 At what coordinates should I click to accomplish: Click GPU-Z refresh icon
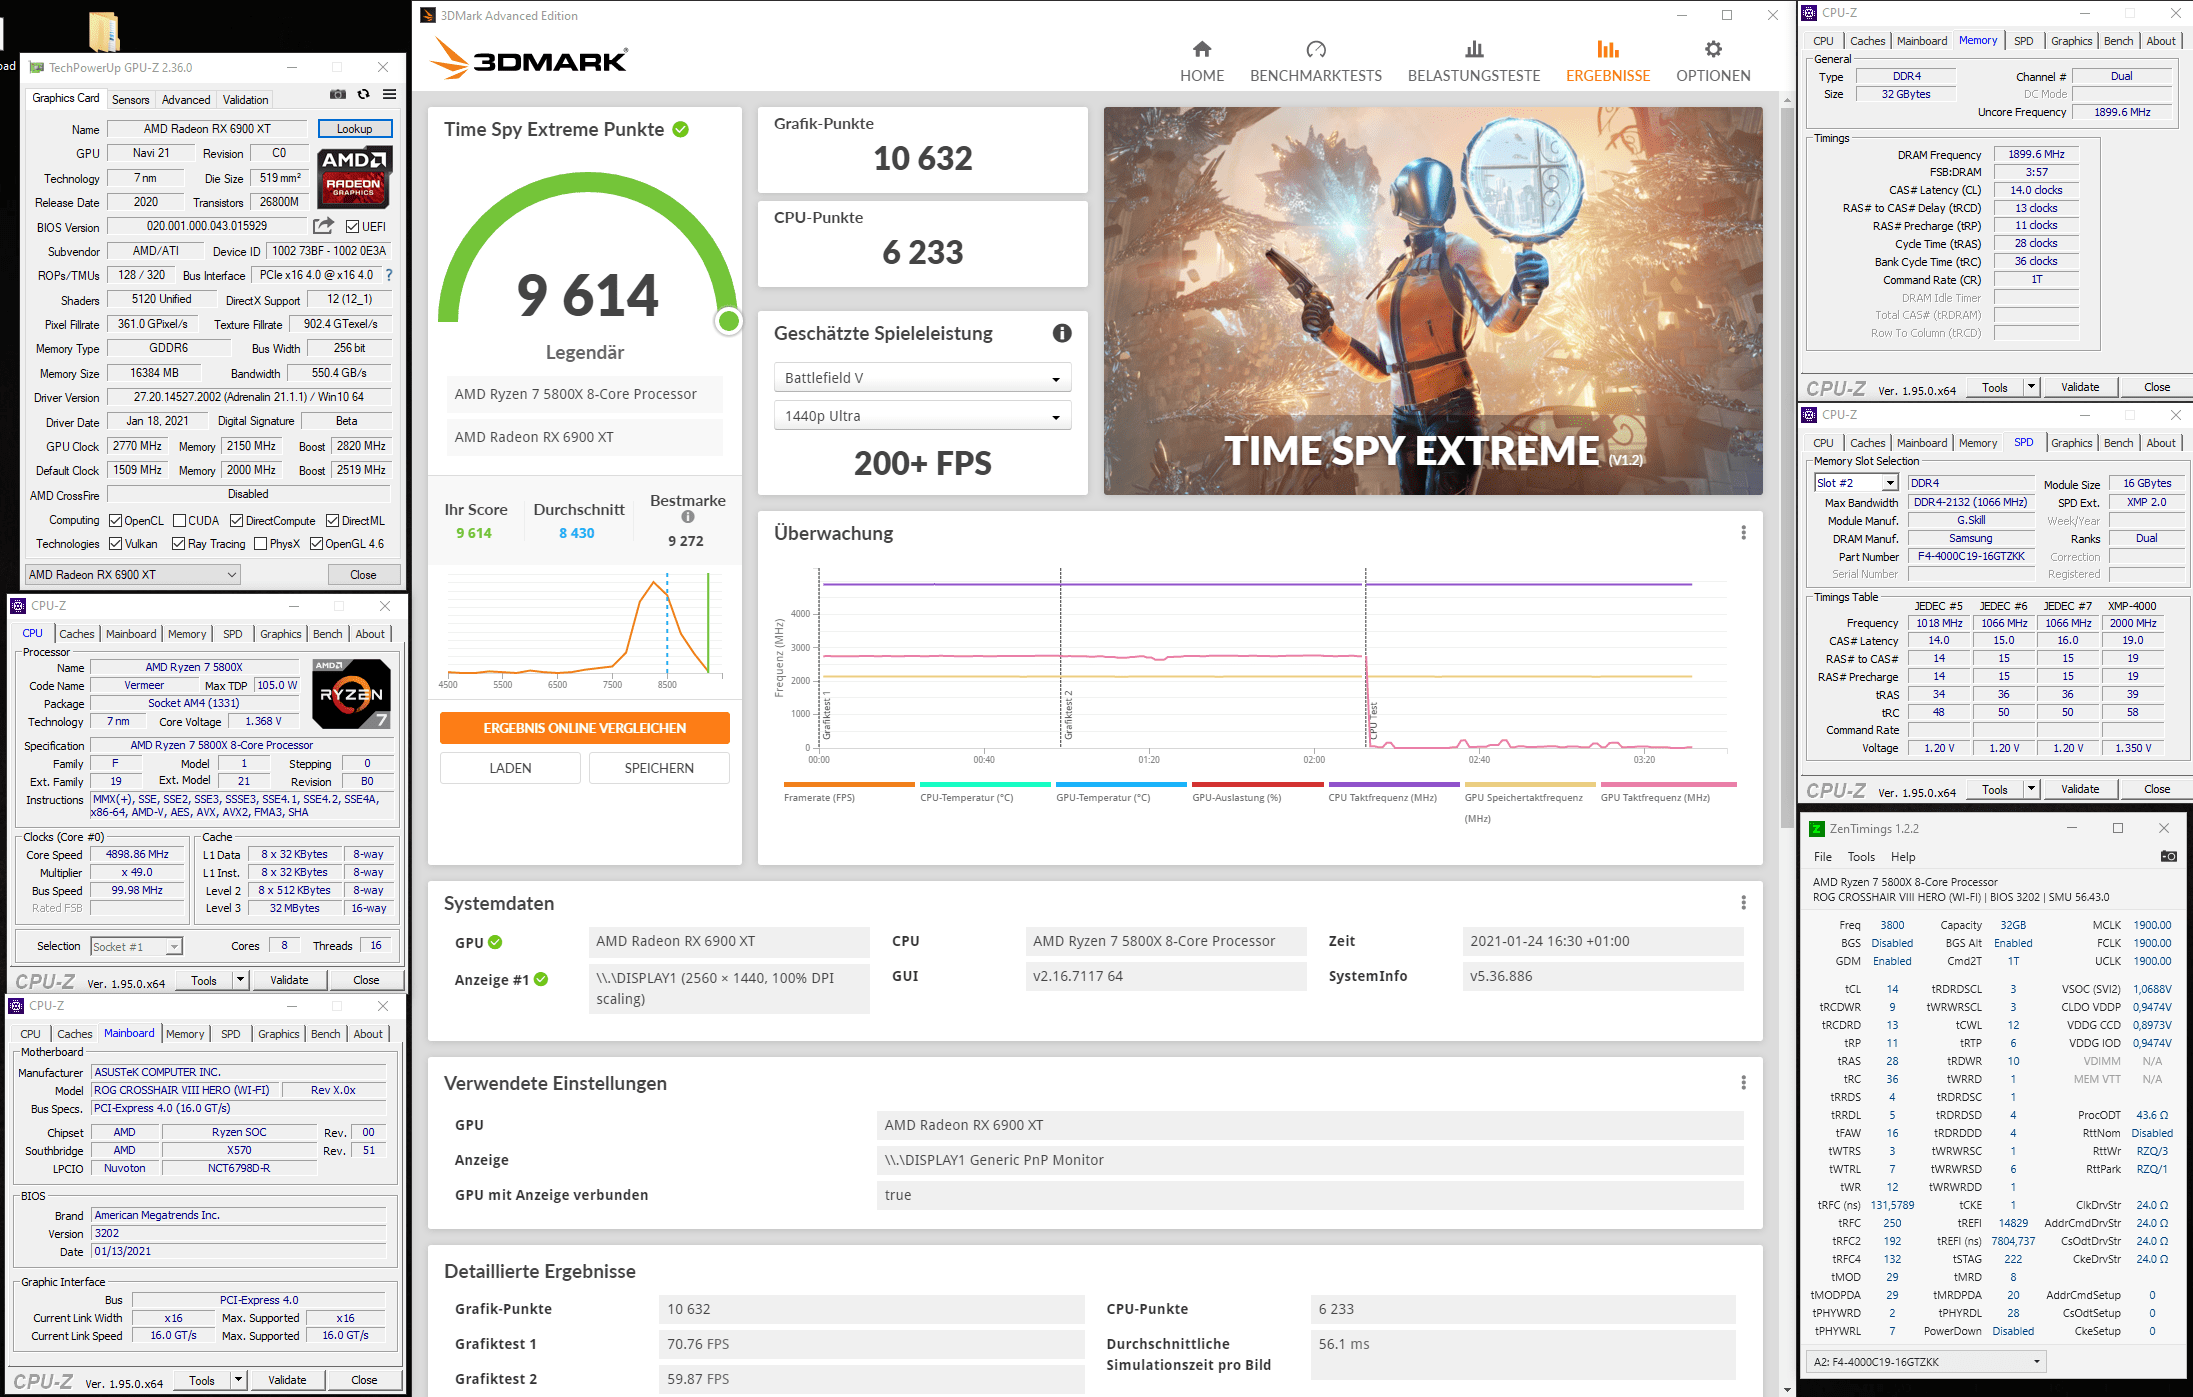pyautogui.click(x=364, y=94)
